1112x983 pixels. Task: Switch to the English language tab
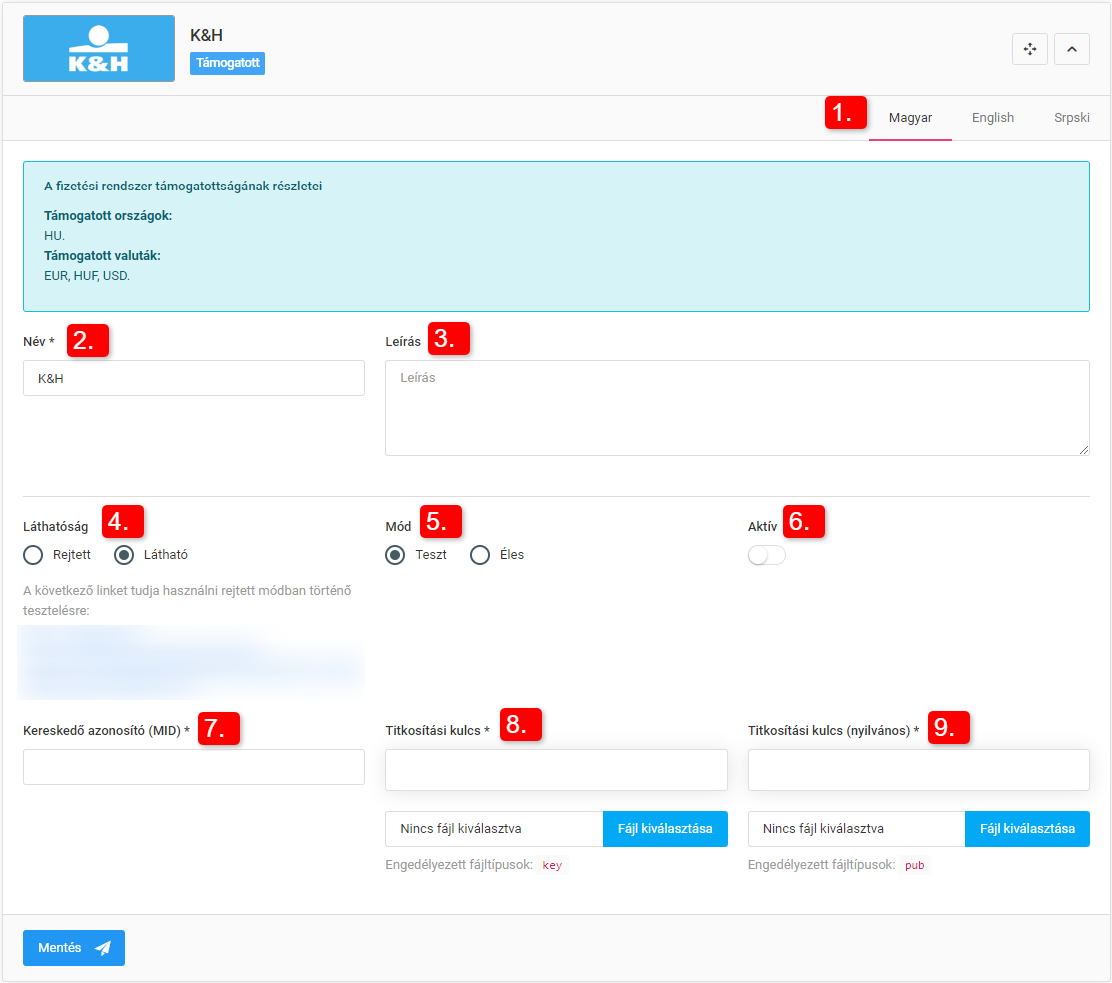(992, 118)
